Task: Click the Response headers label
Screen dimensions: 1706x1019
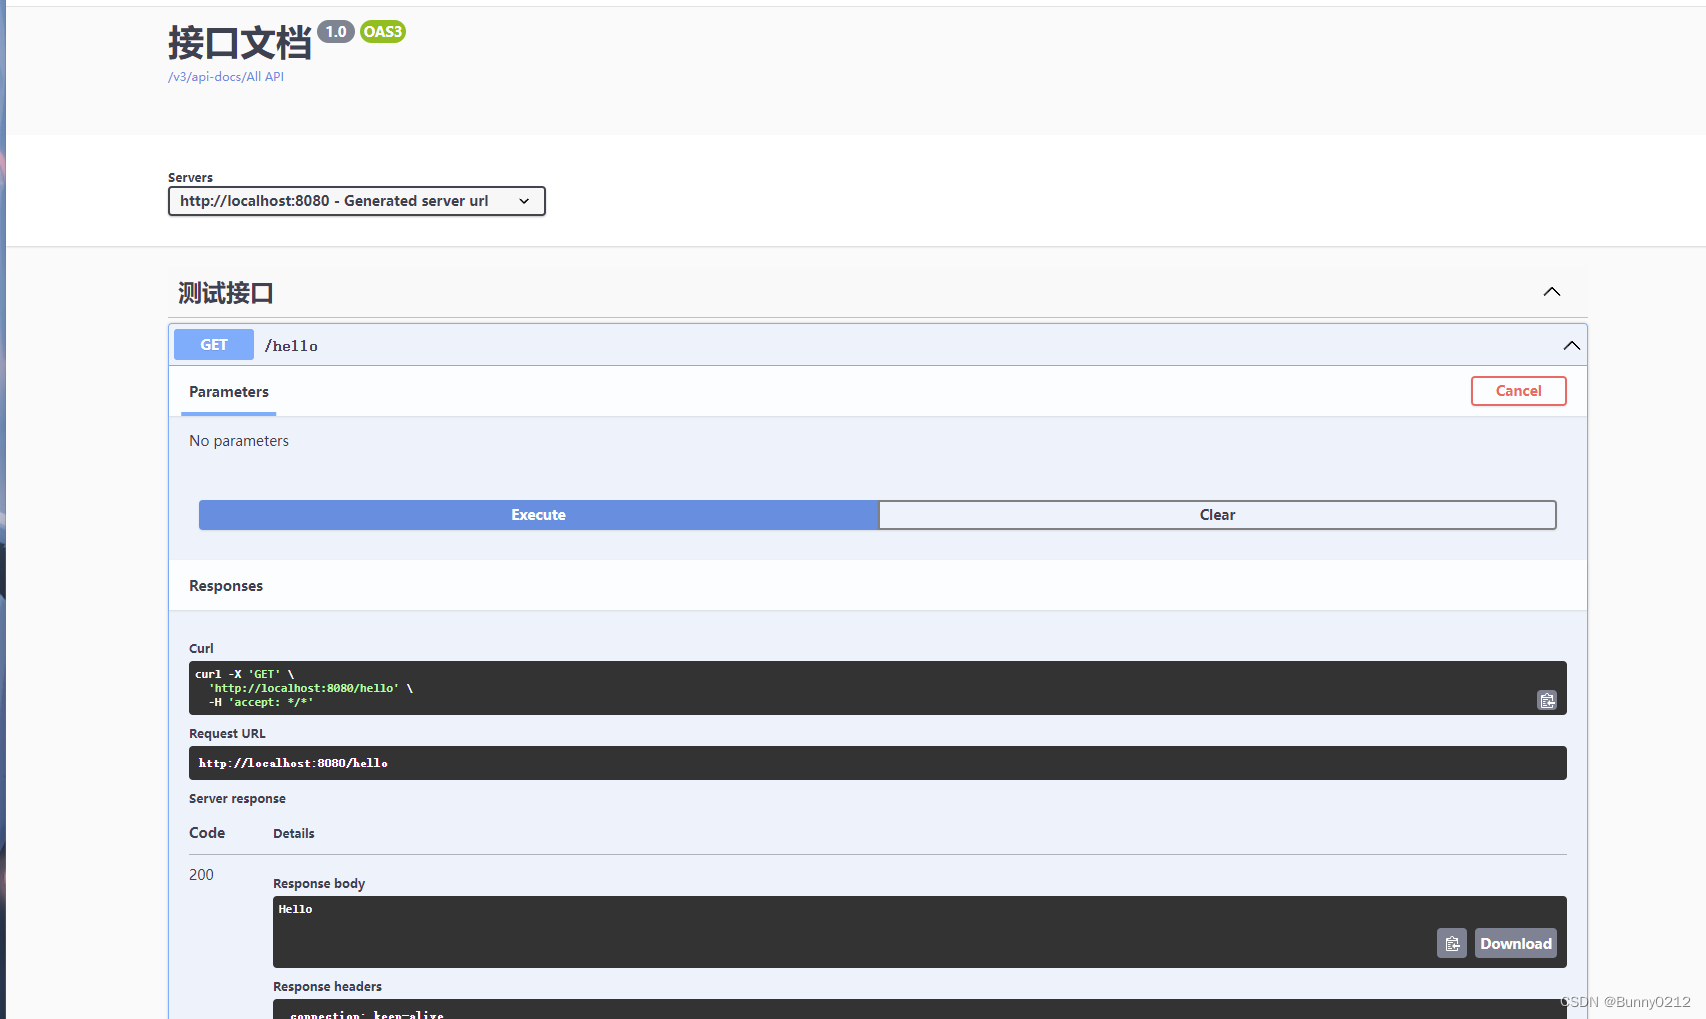Action: click(327, 987)
